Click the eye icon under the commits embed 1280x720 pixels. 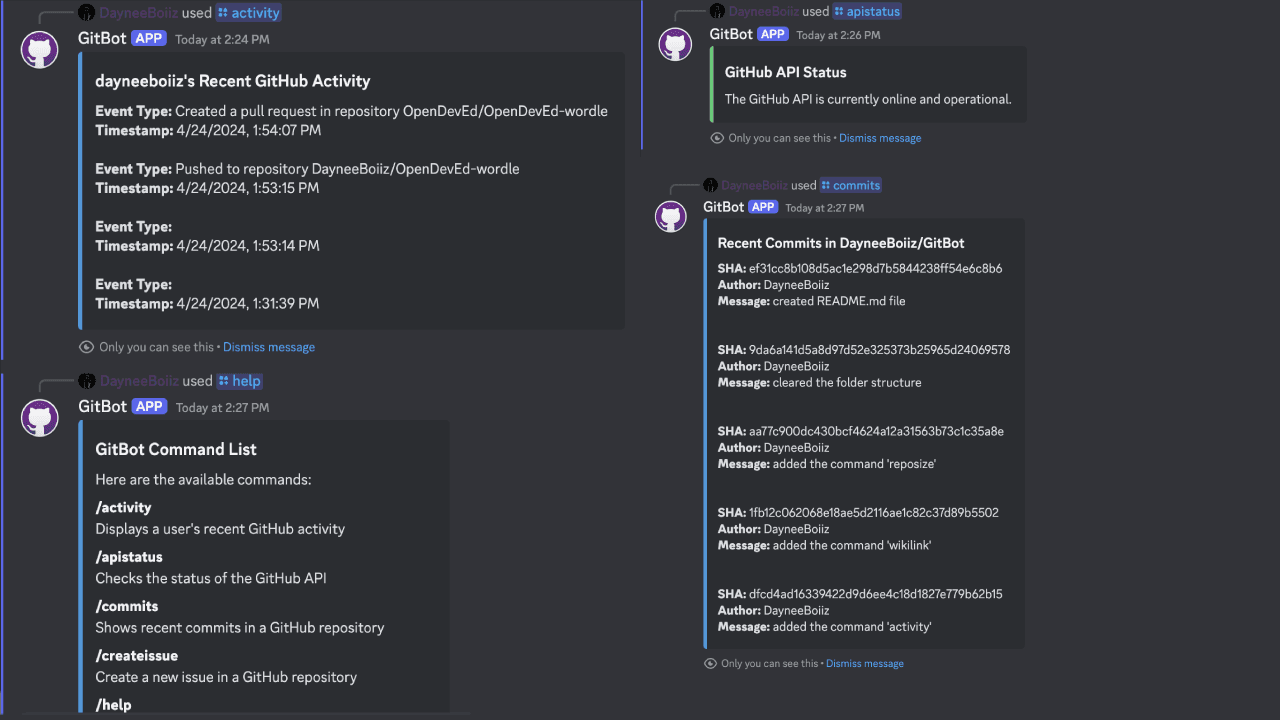pyautogui.click(x=710, y=663)
